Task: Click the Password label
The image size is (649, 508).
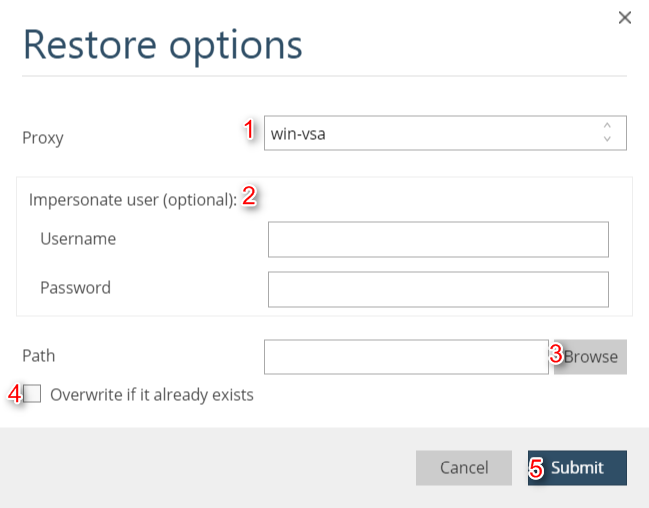Action: point(75,287)
